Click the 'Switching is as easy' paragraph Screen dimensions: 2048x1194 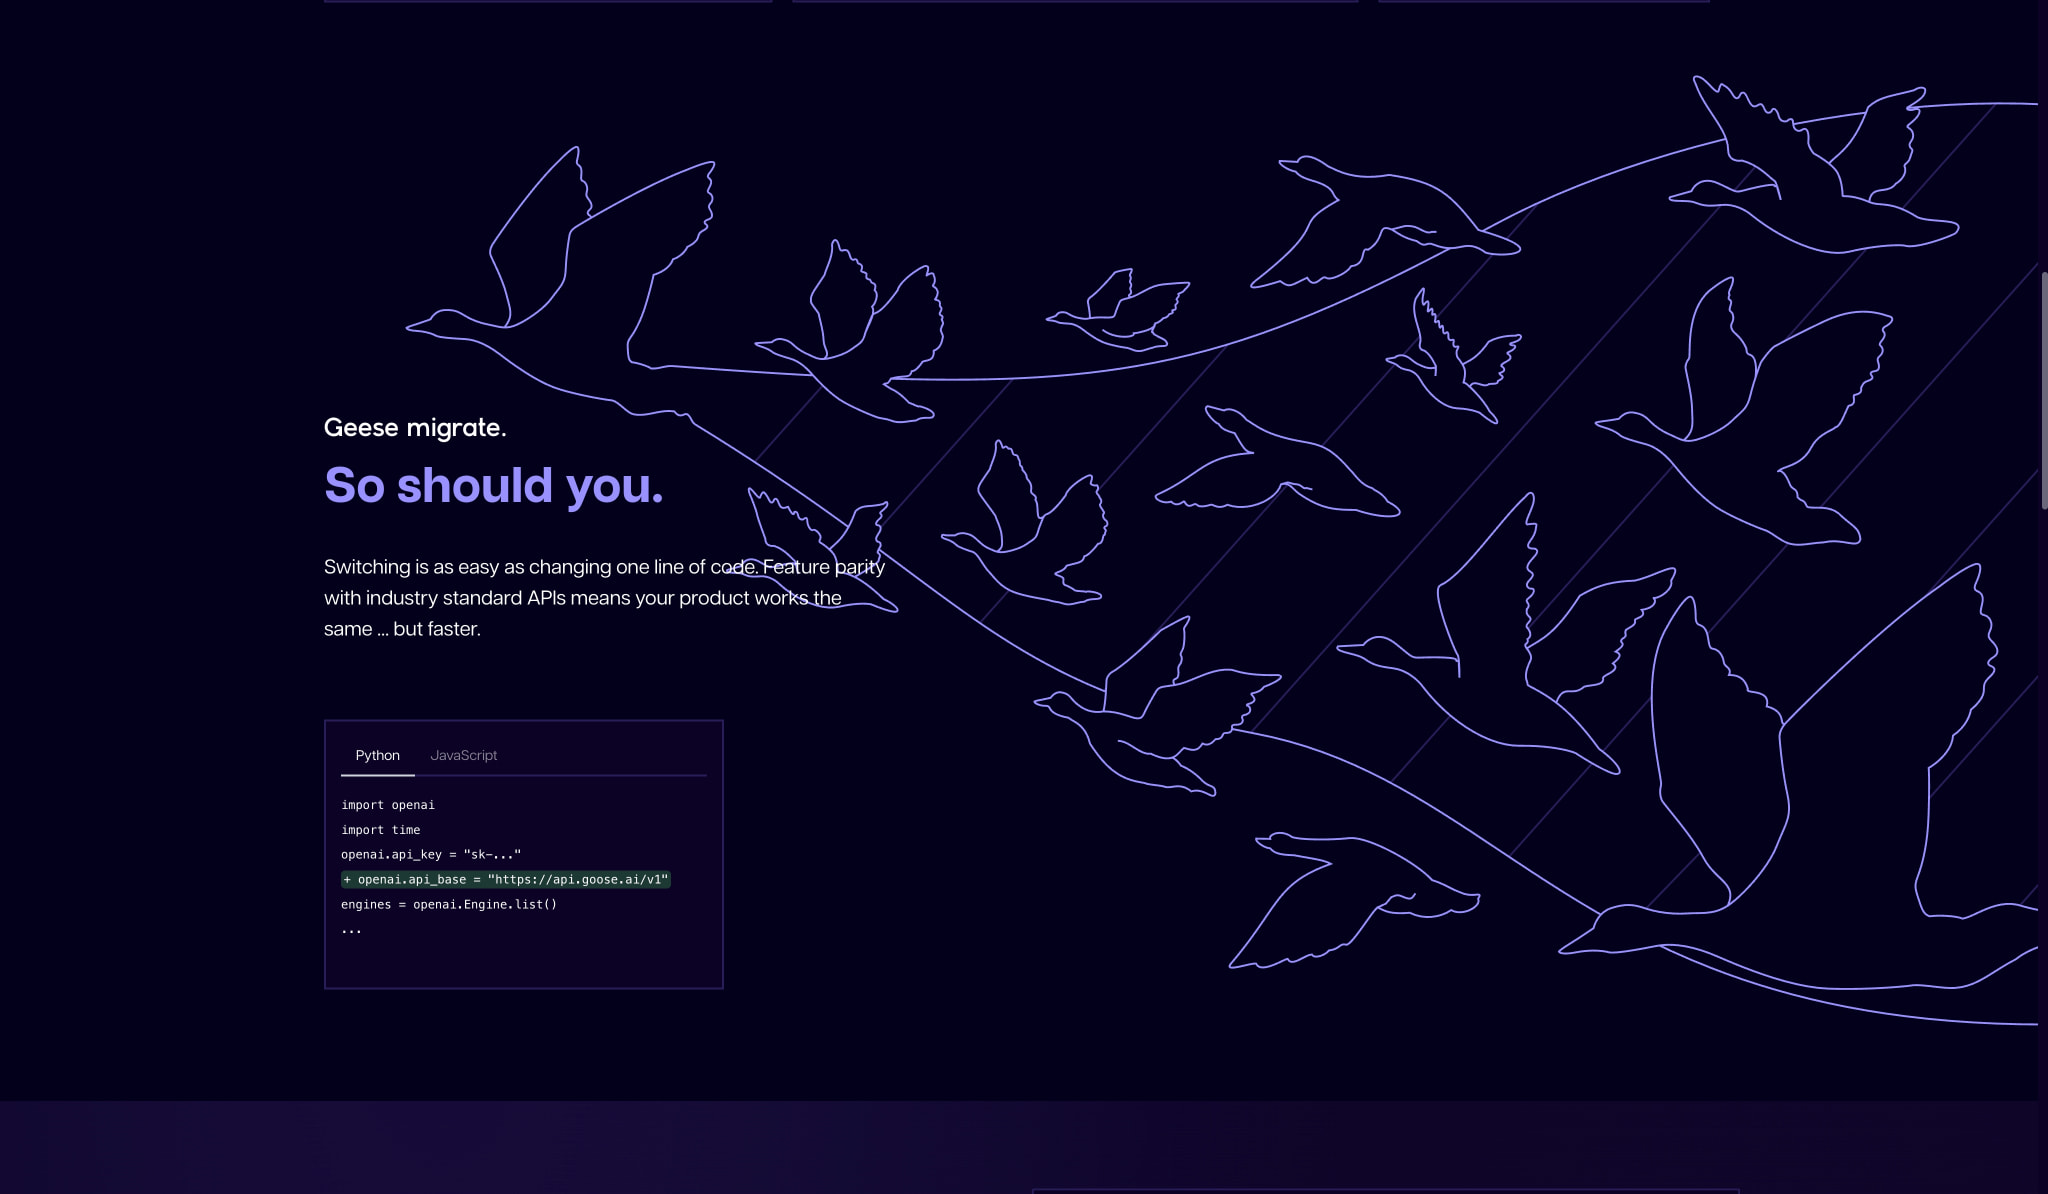pos(604,598)
